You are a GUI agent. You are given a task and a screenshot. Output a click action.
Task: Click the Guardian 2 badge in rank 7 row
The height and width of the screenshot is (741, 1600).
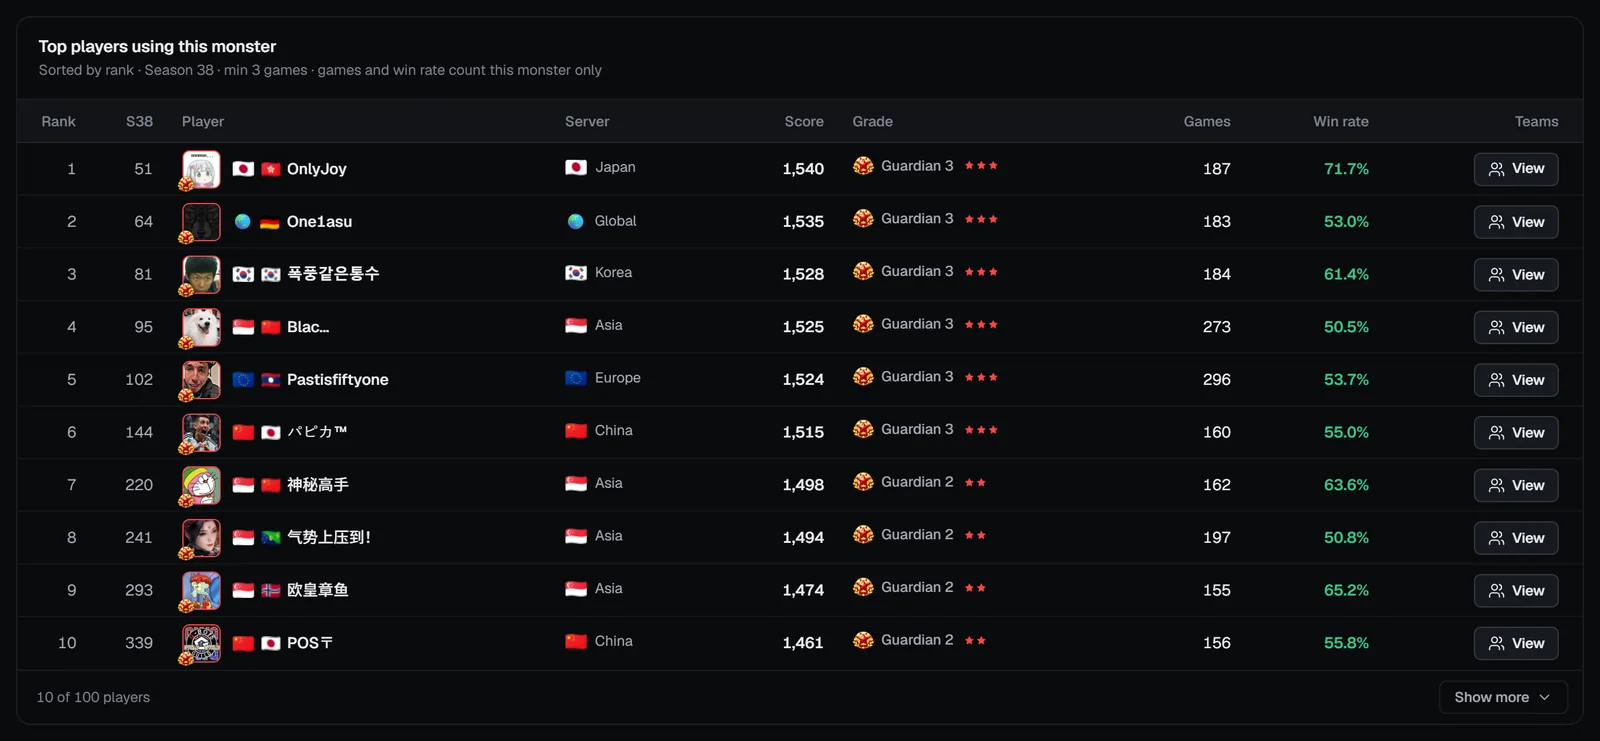864,482
